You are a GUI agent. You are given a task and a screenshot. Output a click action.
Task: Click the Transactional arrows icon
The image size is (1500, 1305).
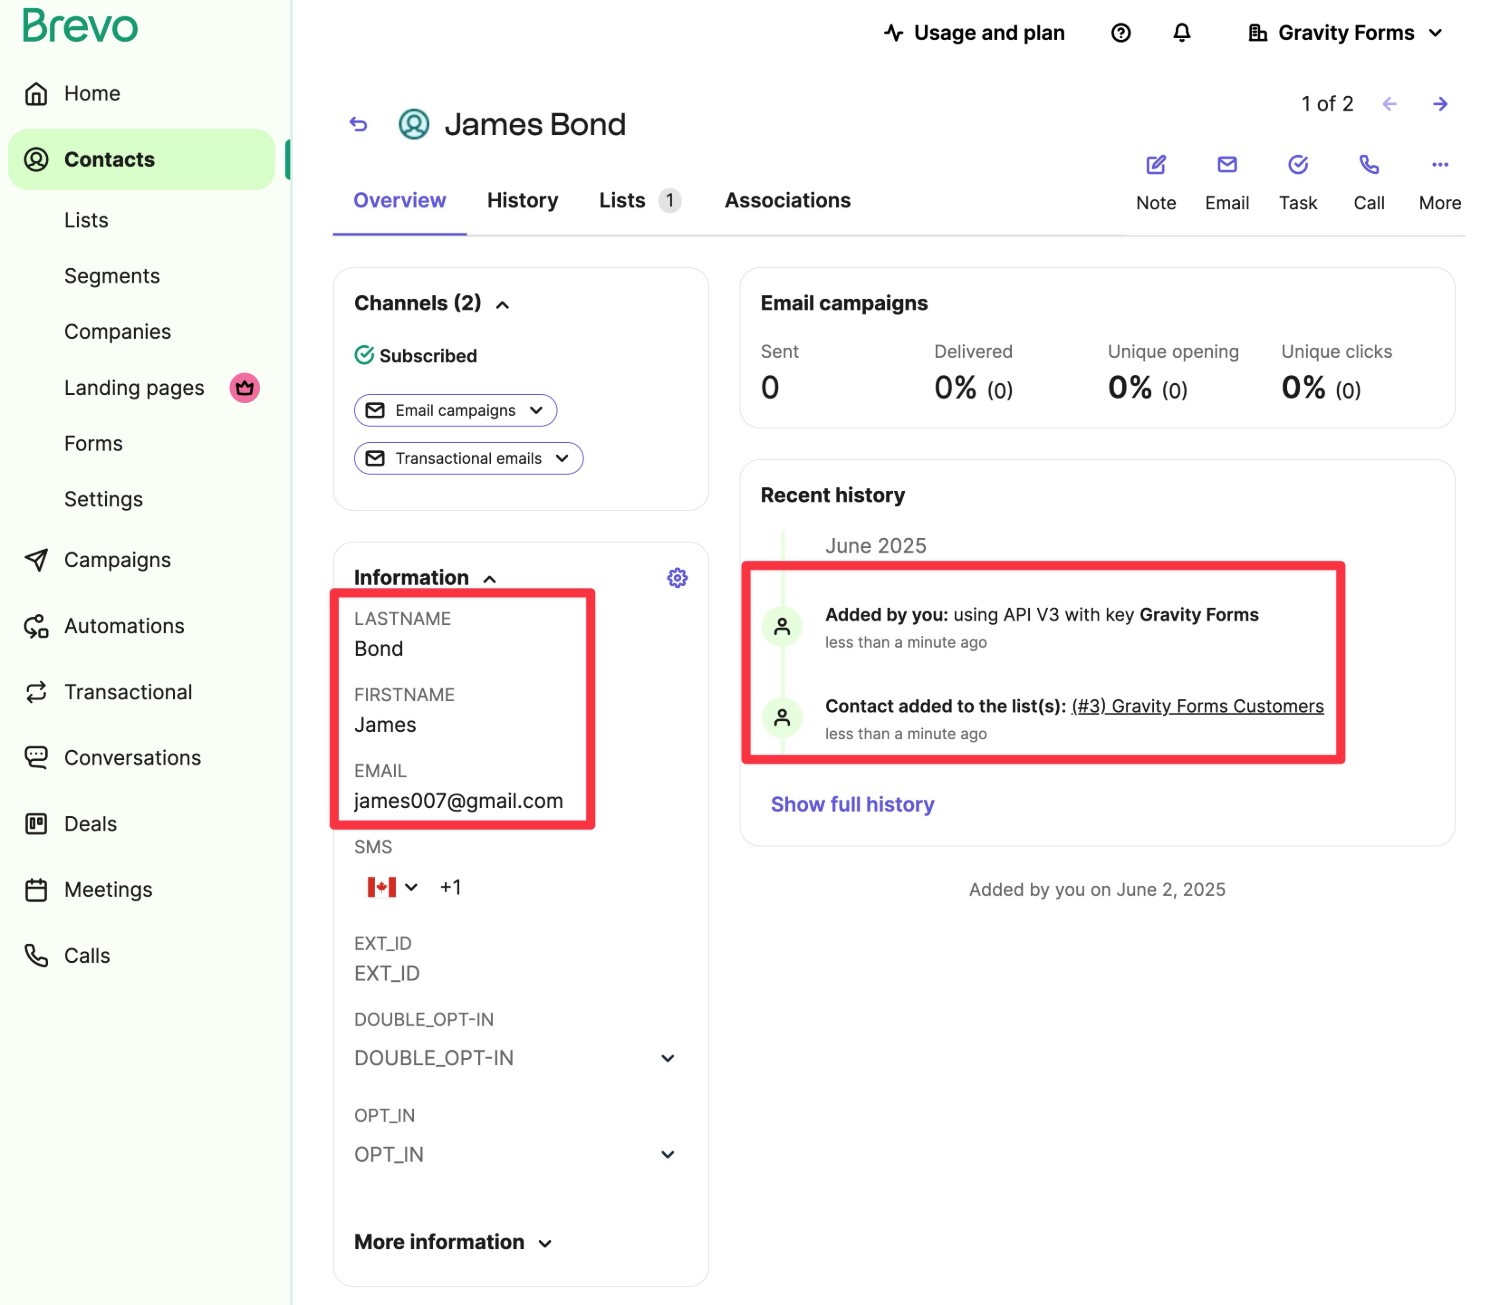[x=36, y=692]
